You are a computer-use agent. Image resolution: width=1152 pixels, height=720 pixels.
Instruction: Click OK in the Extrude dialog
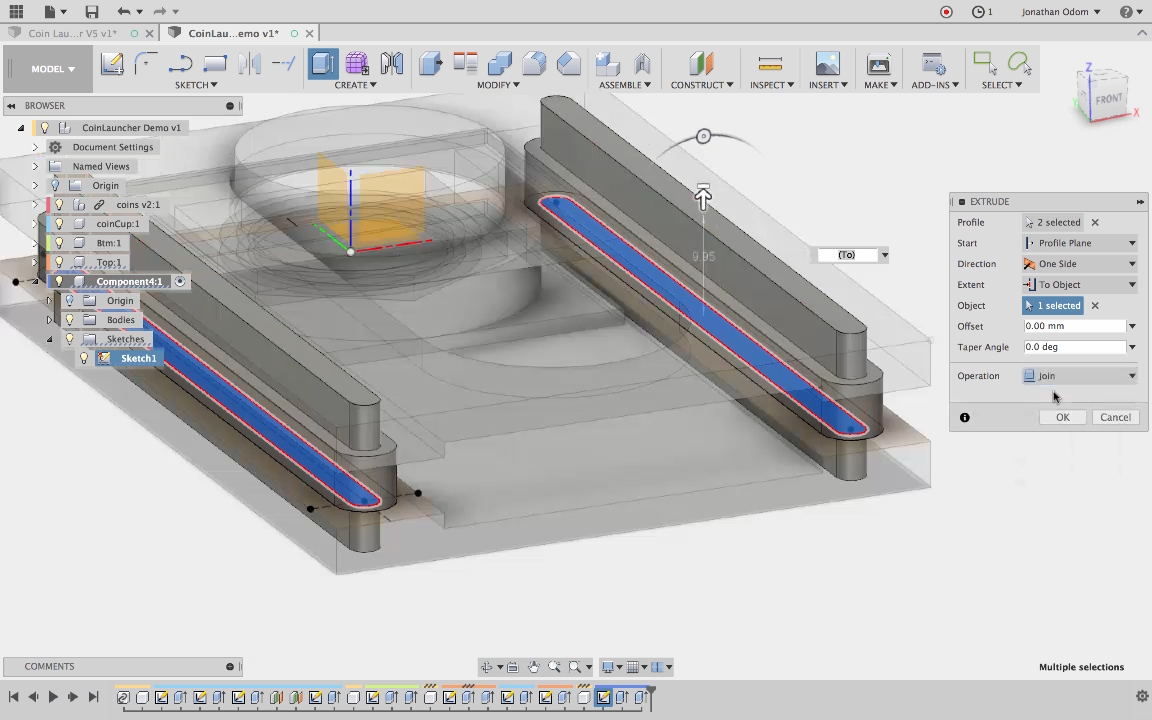1062,417
